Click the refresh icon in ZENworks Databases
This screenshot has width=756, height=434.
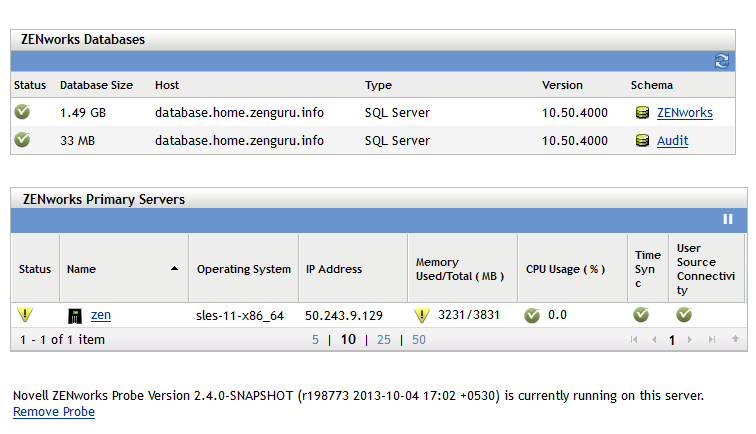click(x=722, y=61)
